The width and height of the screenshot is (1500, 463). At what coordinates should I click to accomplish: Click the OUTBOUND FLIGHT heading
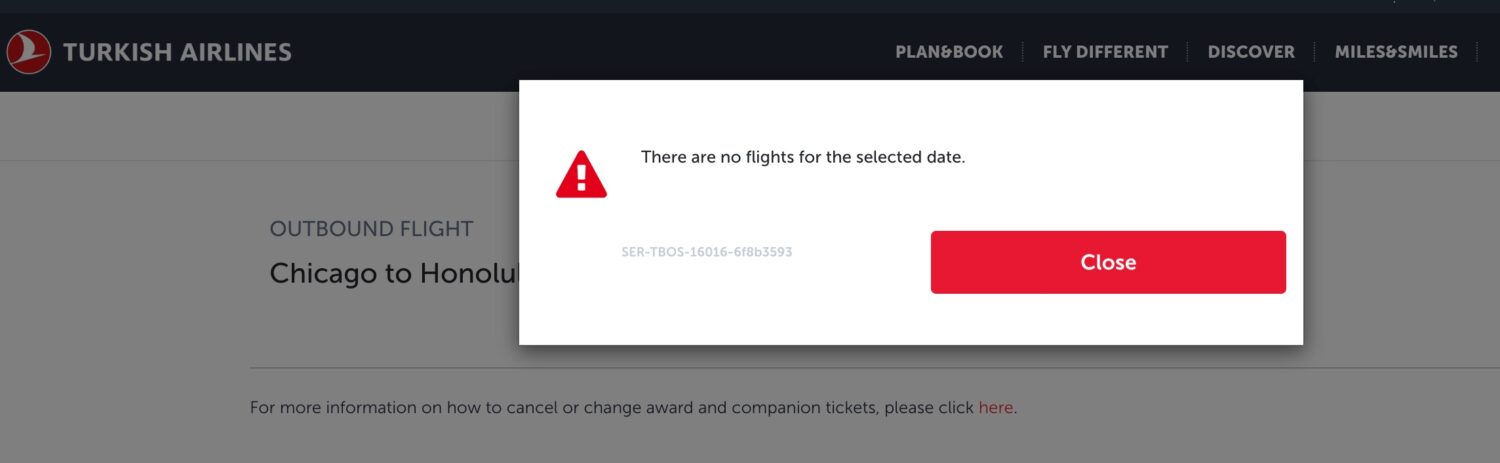click(371, 229)
